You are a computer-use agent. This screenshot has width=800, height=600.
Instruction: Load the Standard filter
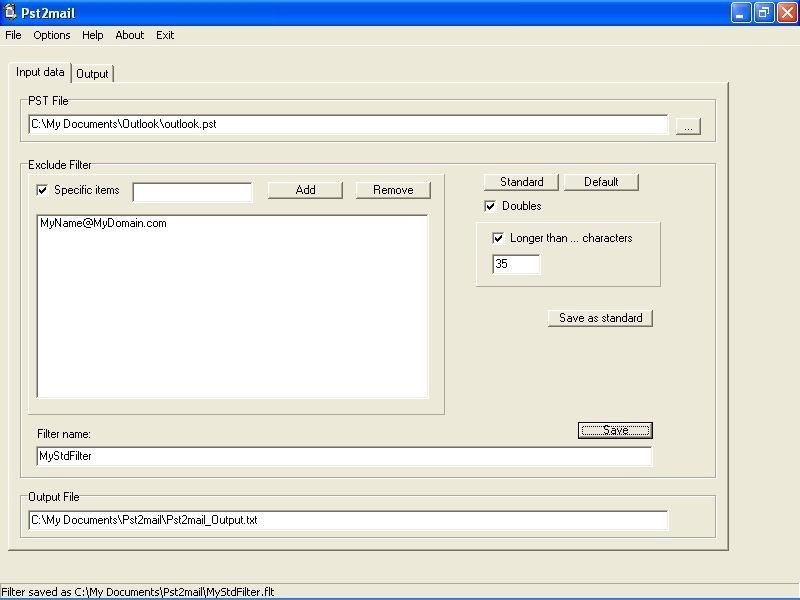point(521,182)
